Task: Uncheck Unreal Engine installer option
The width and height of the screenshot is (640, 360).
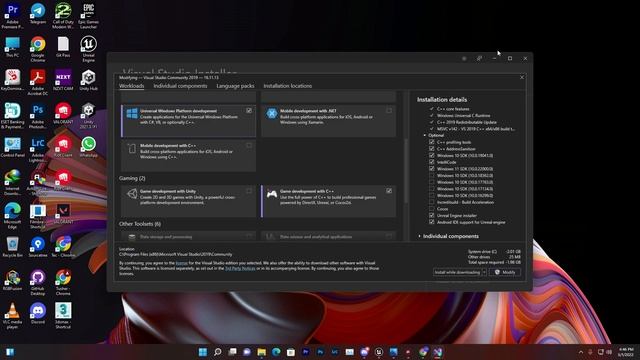Action: point(432,216)
